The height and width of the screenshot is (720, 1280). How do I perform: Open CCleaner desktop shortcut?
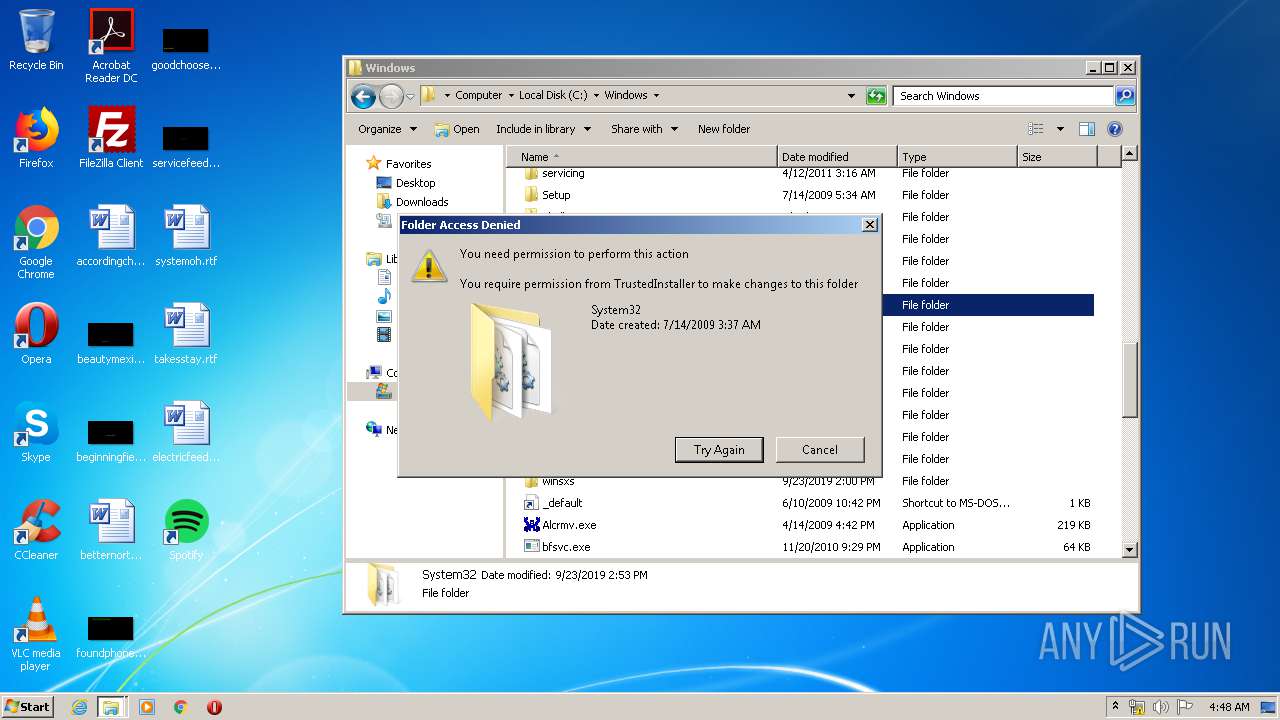(x=36, y=530)
